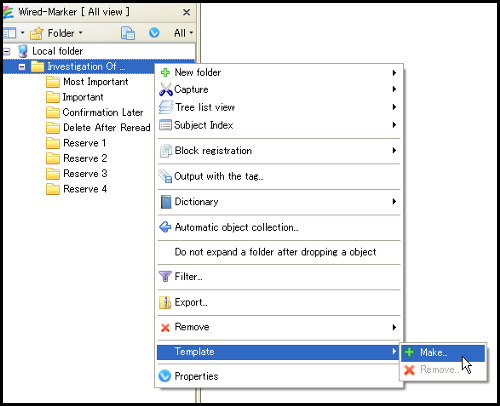This screenshot has height=406, width=500.
Task: Collapse the Investigation Of folder tree node
Action: [x=22, y=67]
